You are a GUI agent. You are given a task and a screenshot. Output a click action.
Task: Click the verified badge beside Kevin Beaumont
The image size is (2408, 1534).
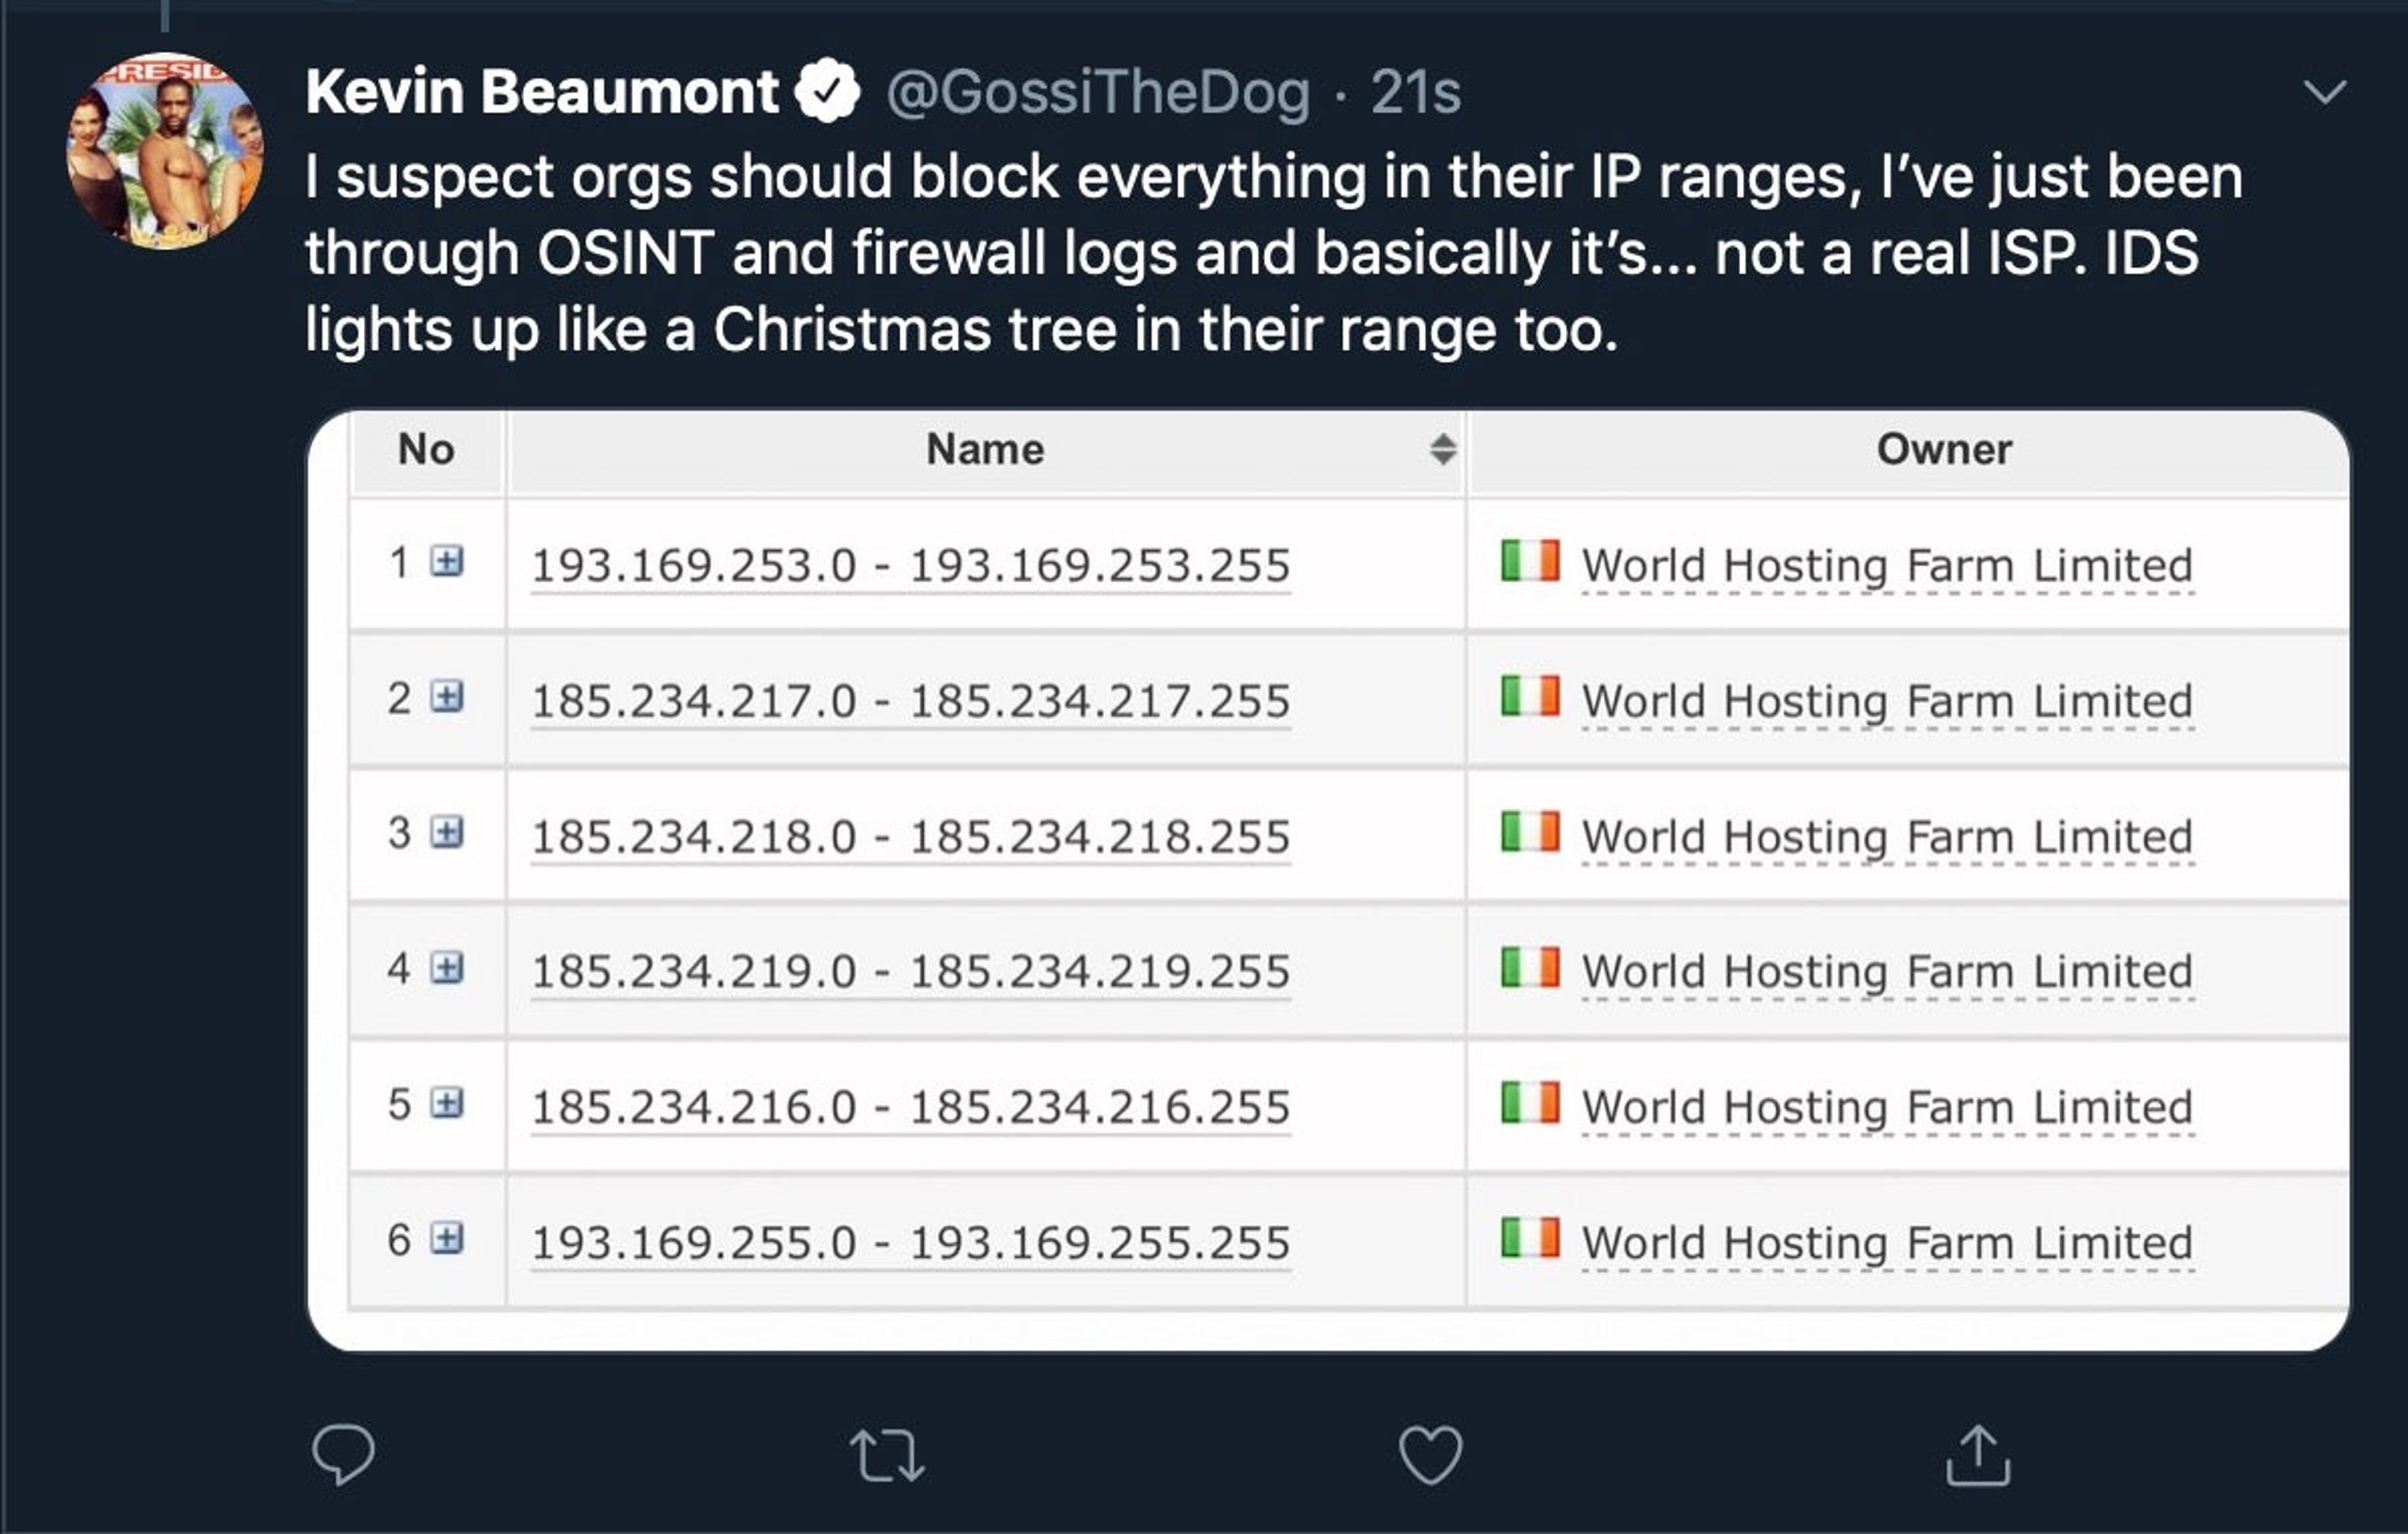tap(828, 91)
